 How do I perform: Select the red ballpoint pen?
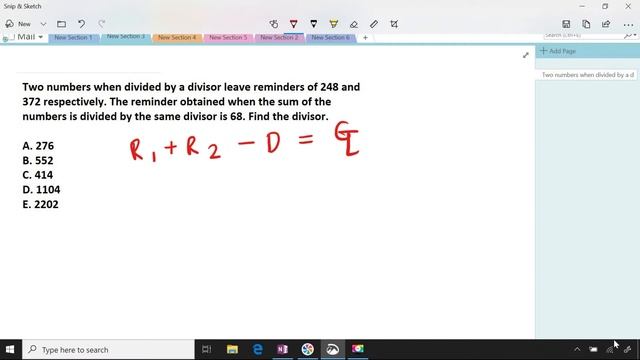293,24
